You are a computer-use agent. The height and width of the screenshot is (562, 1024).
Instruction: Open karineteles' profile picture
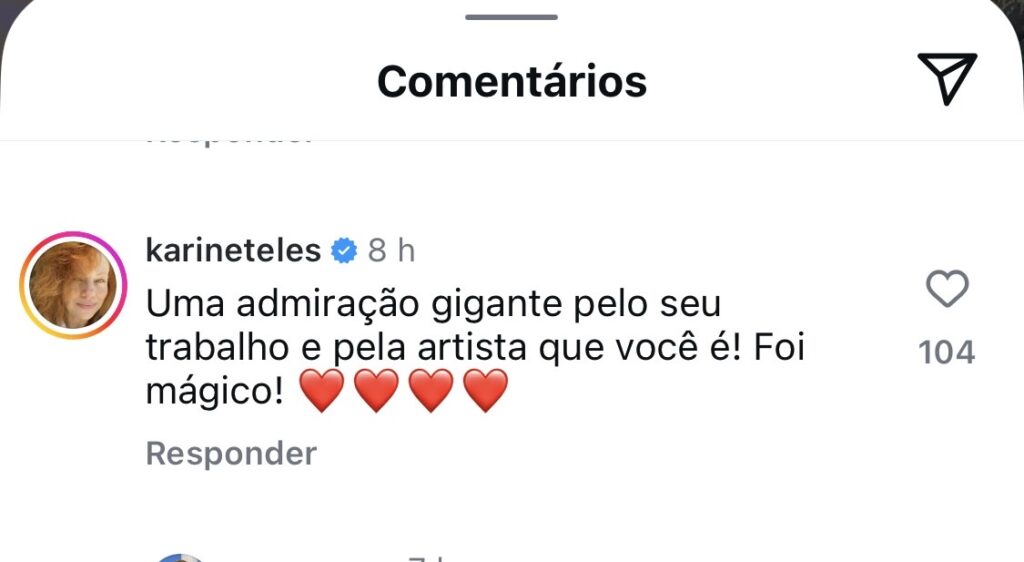pyautogui.click(x=71, y=284)
